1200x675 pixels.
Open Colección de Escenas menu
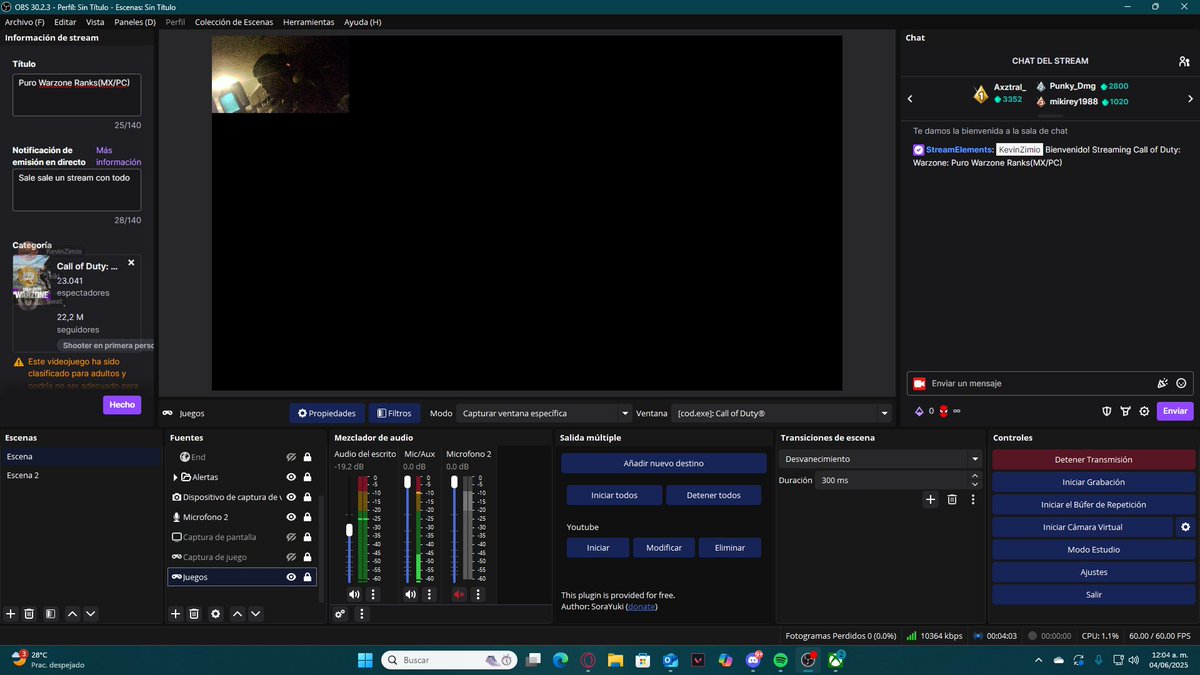(x=235, y=21)
